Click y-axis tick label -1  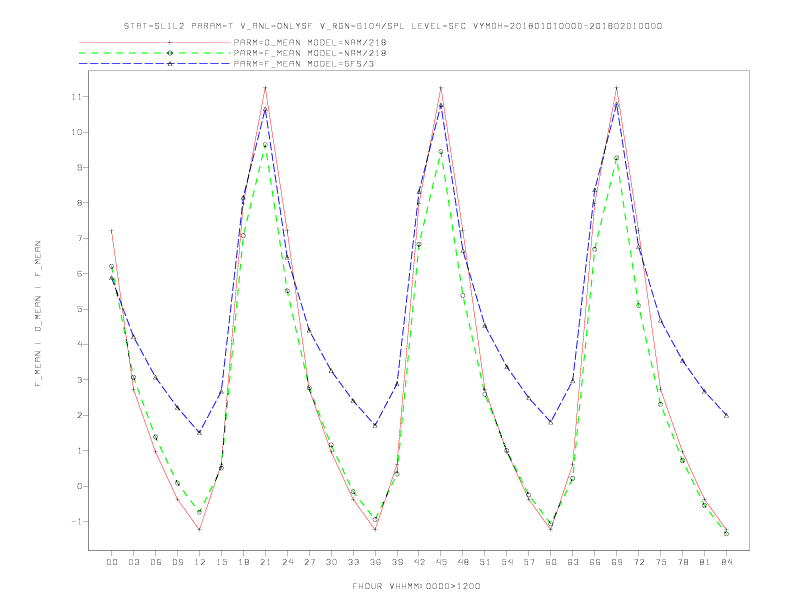click(x=77, y=522)
